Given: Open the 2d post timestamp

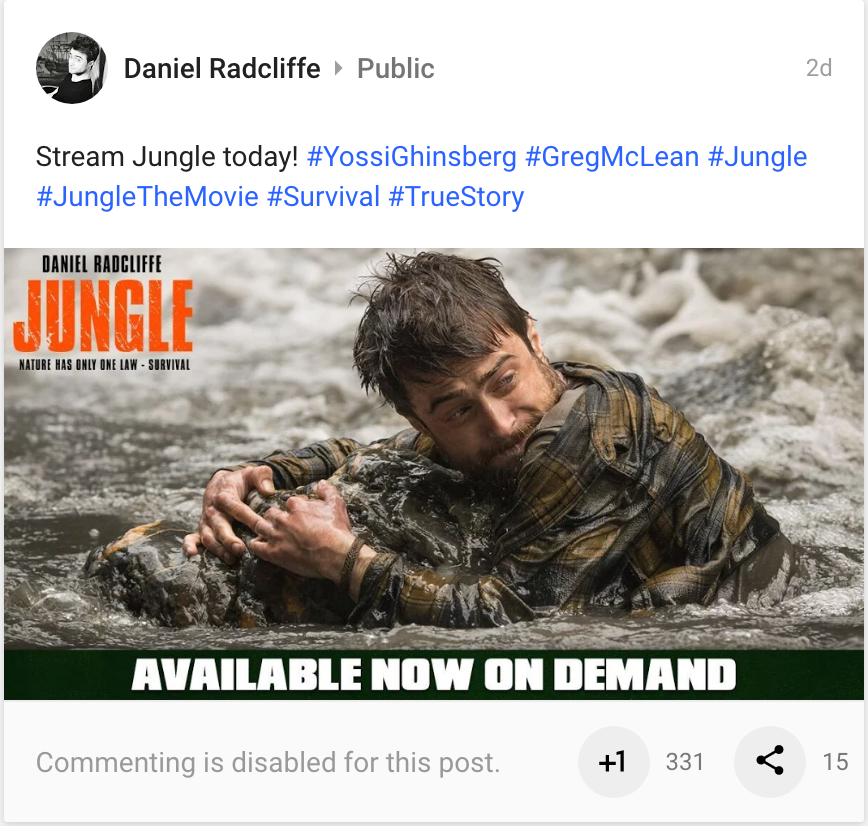Looking at the screenshot, I should point(819,68).
